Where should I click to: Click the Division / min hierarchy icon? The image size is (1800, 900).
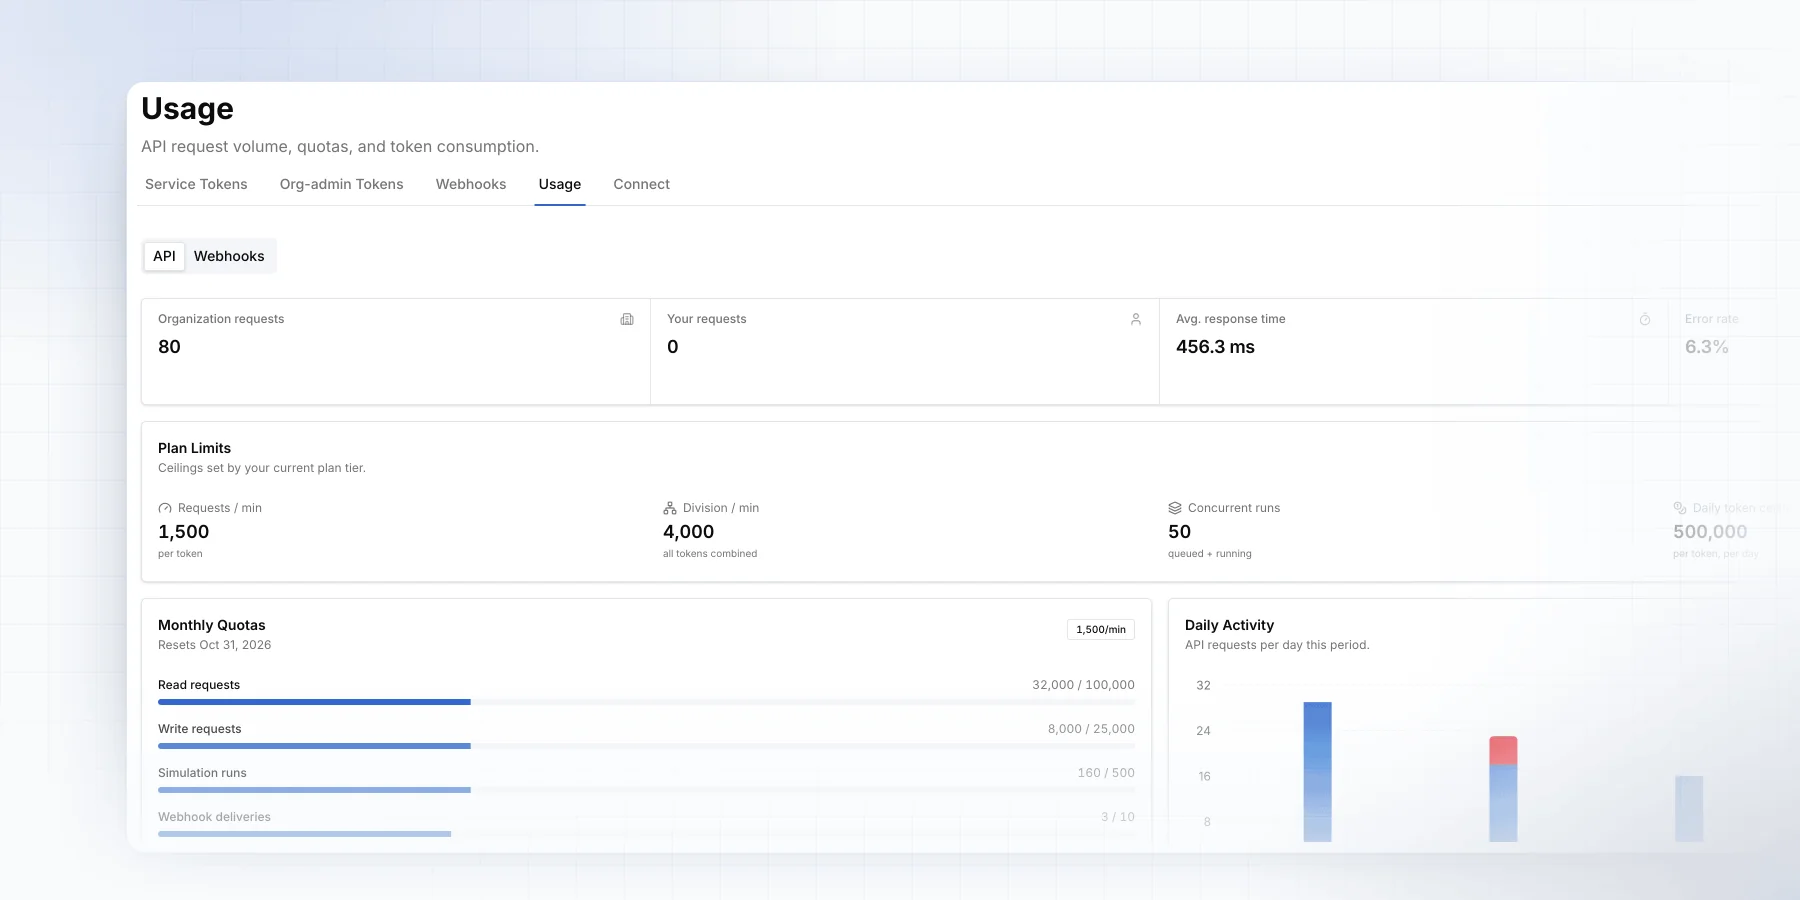point(670,508)
